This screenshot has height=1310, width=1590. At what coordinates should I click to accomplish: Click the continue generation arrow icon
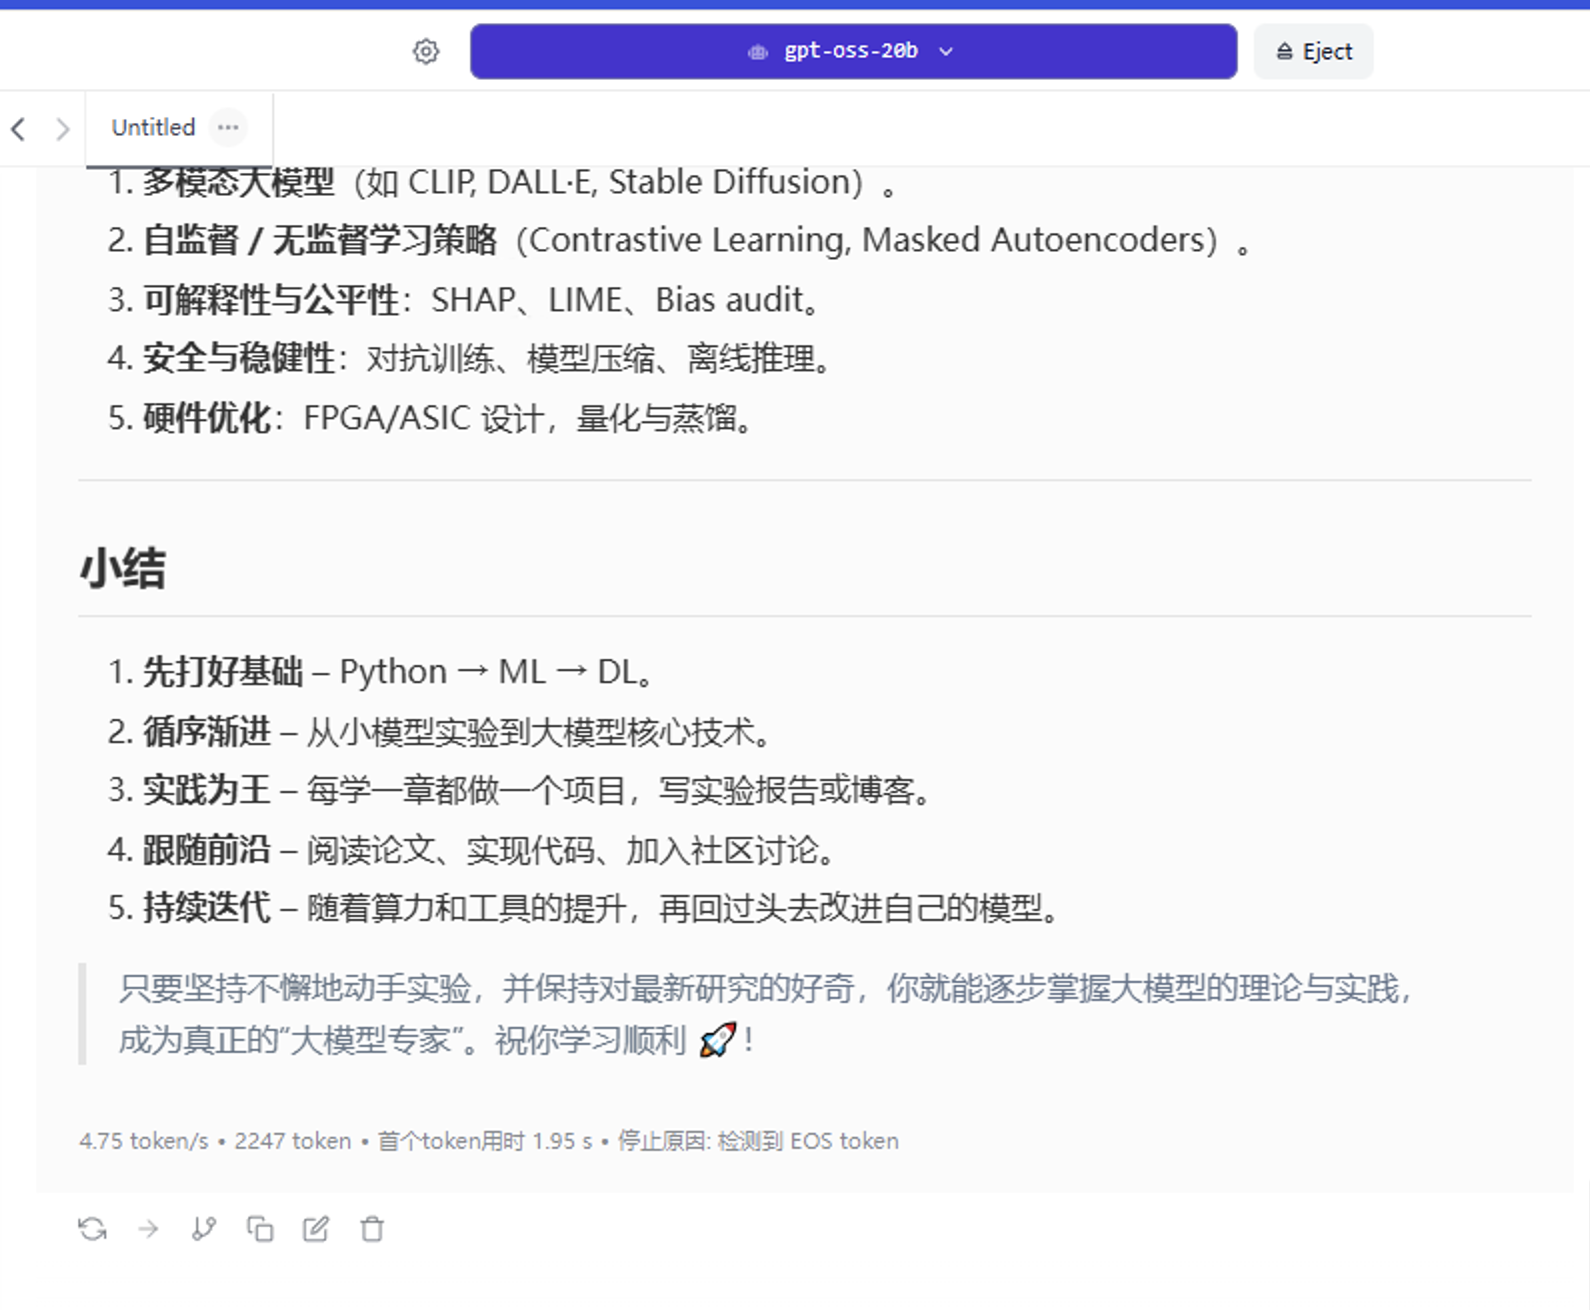[x=148, y=1229]
